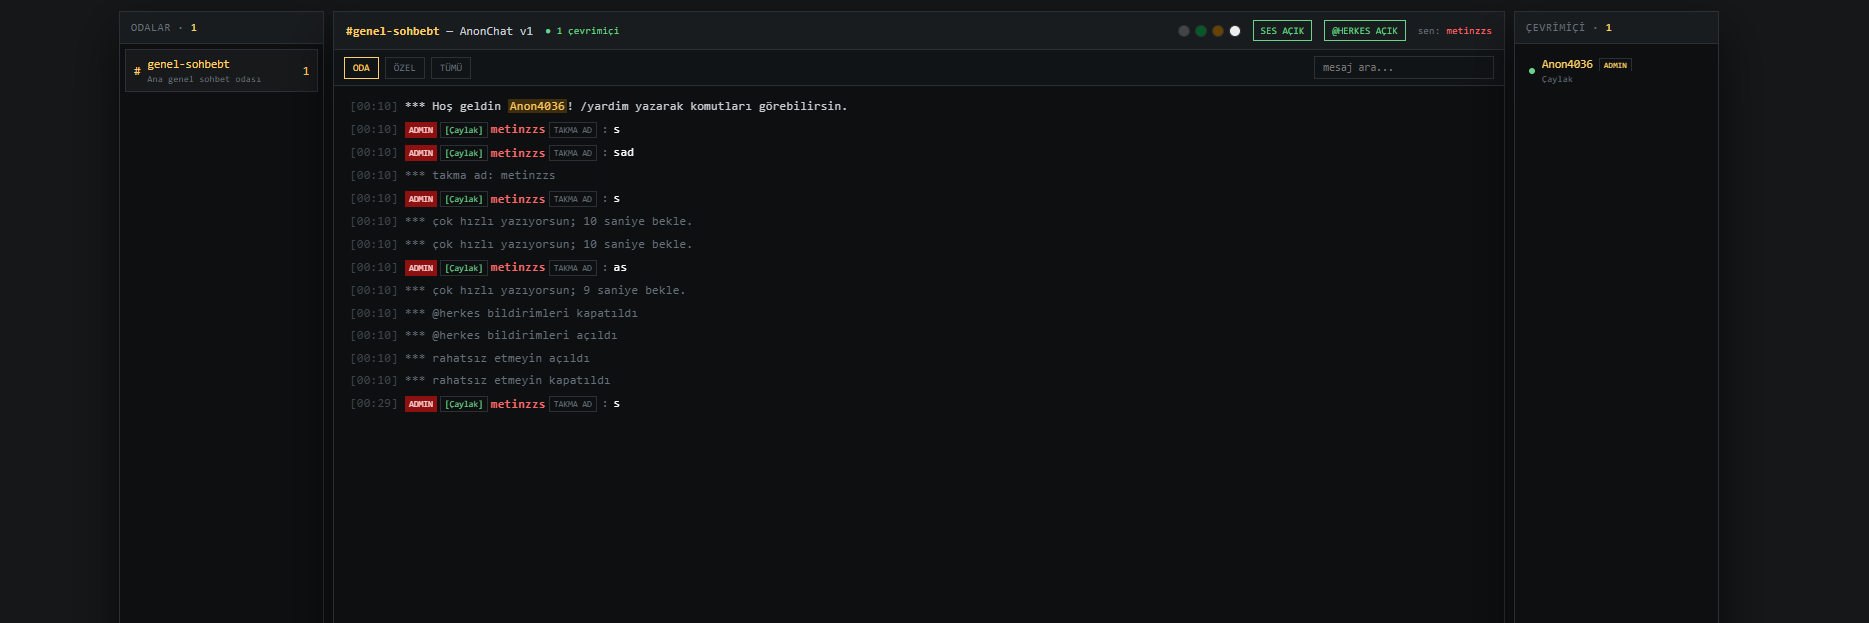Open the genel-sohbebt room in the sidebar
1869x623 pixels.
pyautogui.click(x=221, y=71)
